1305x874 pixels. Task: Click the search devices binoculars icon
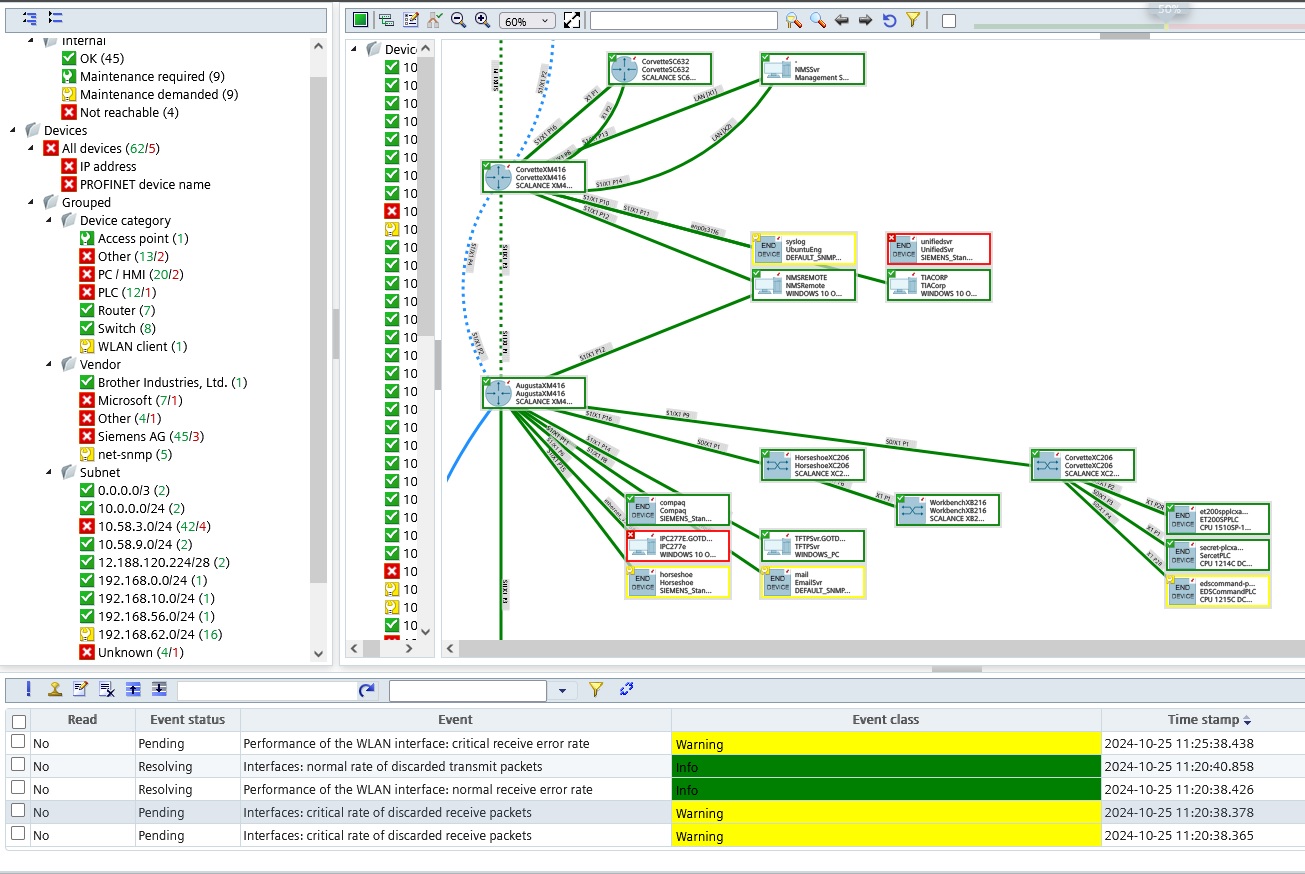tap(794, 20)
